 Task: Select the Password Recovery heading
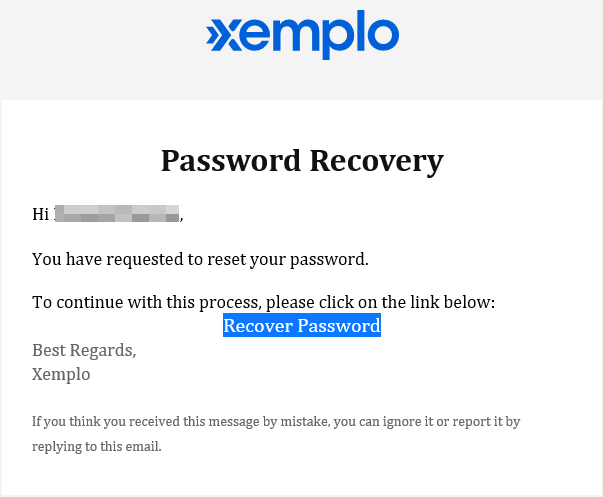point(302,161)
